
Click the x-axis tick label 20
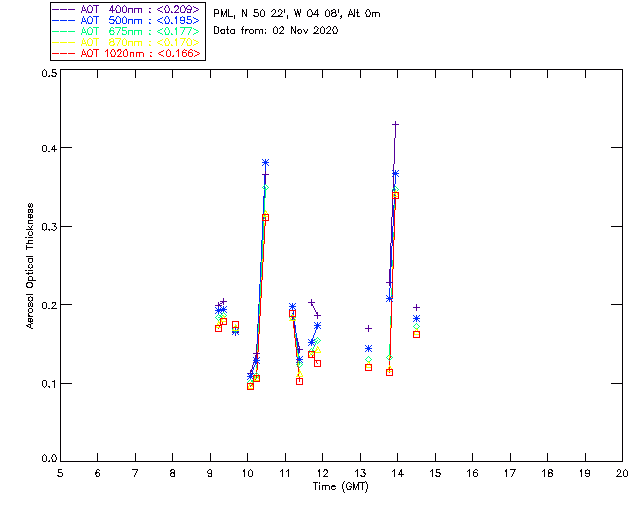pos(622,473)
